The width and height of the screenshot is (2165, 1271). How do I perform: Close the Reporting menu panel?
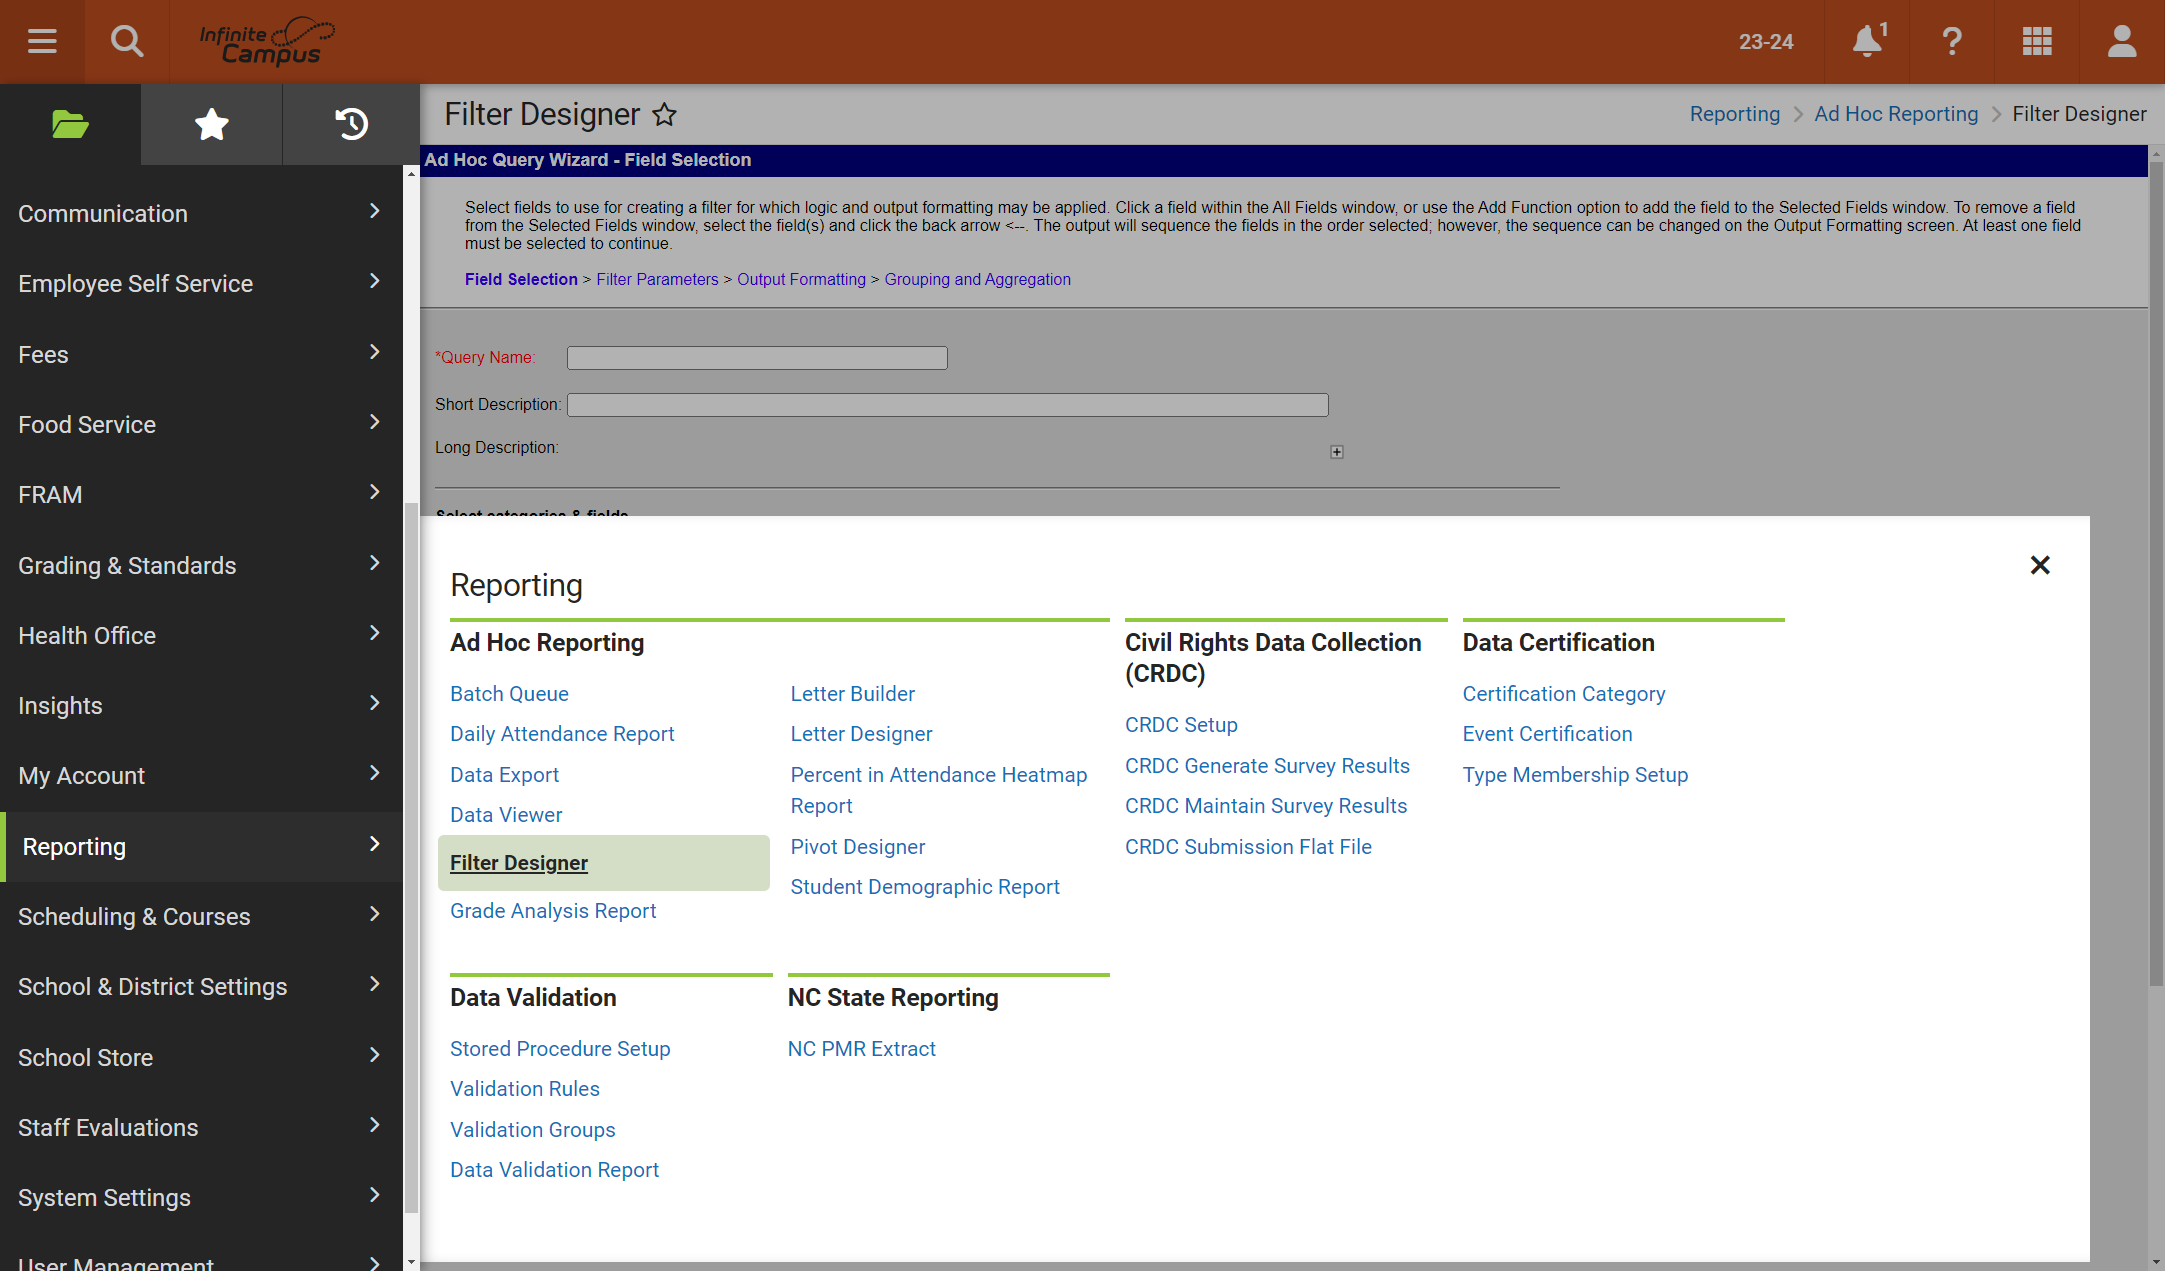2040,565
